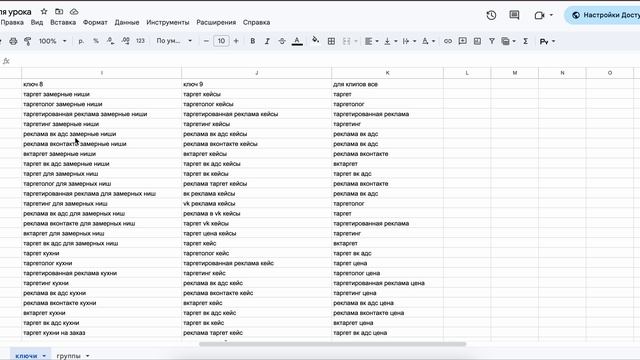Insert a chart
This screenshot has height=360, width=640.
click(477, 41)
